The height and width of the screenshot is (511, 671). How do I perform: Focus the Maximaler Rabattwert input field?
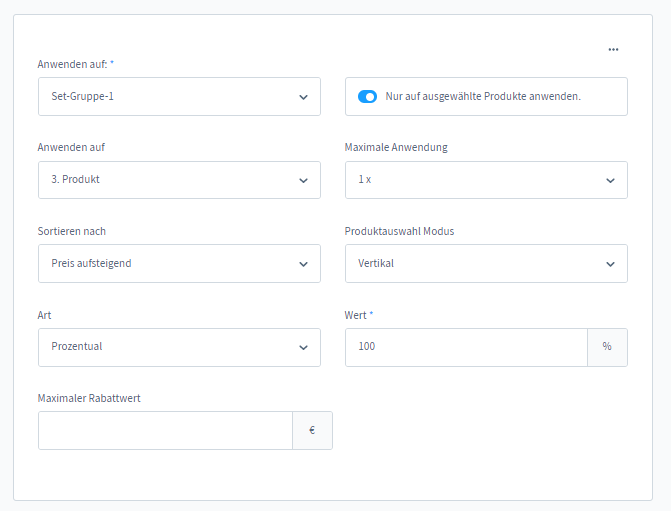165,430
